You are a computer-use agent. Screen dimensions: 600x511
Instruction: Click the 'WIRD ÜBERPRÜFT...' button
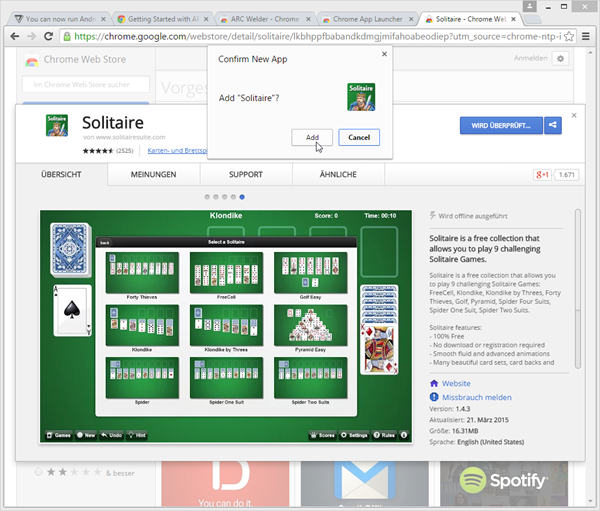(501, 126)
